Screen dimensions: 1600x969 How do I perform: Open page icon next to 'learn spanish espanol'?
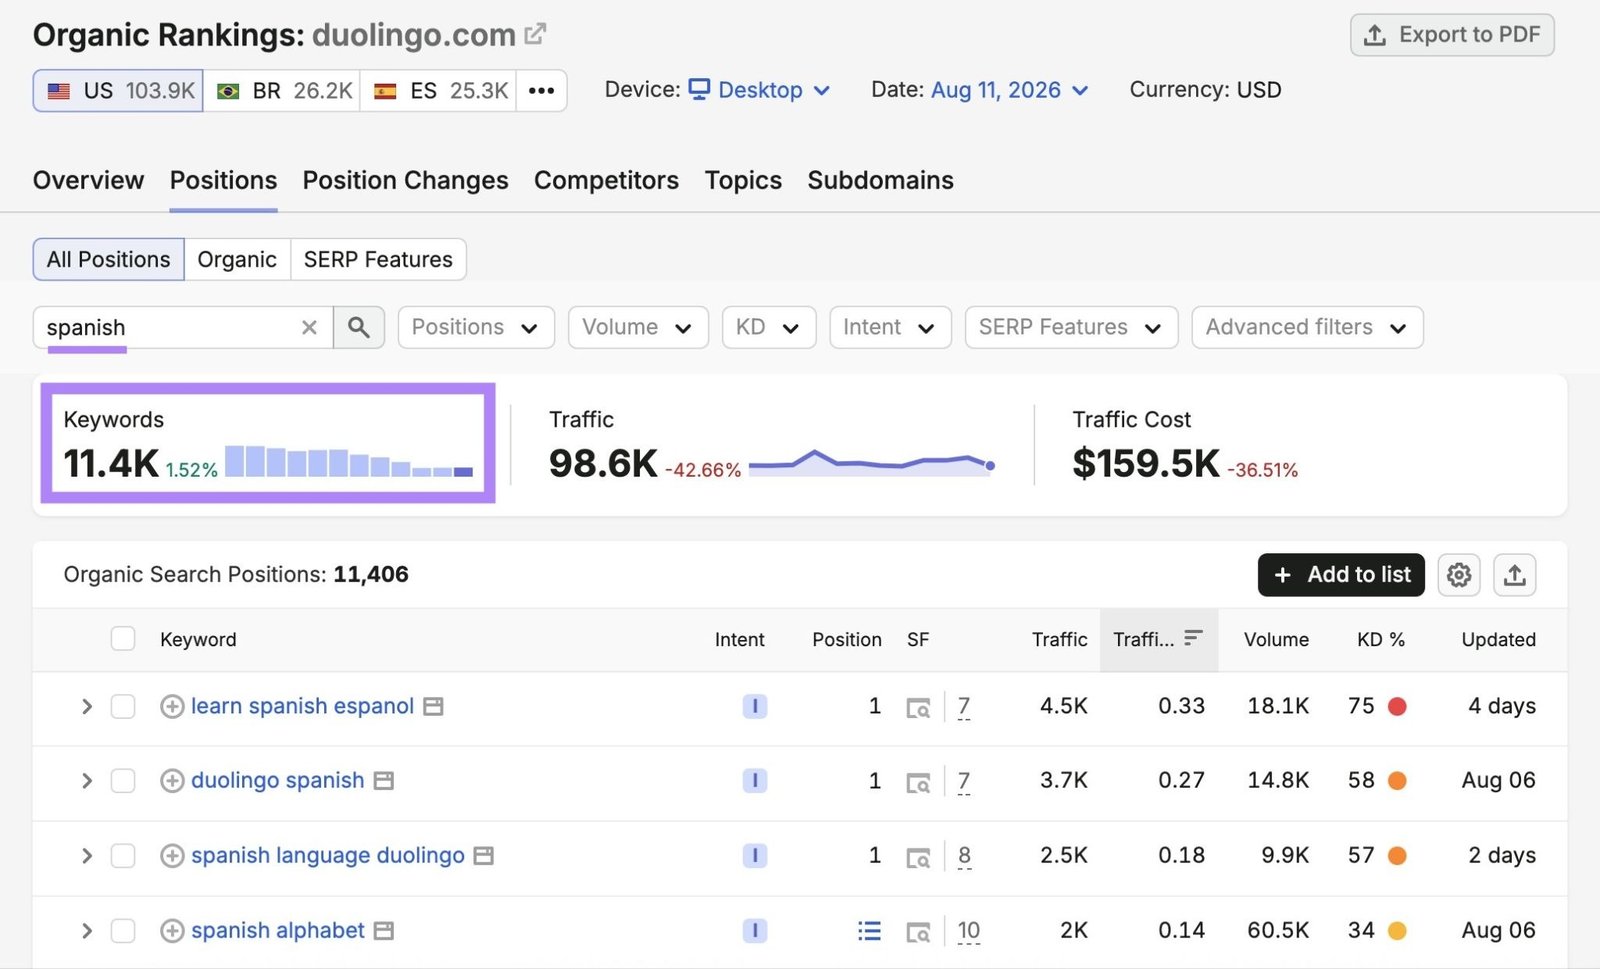tap(433, 706)
